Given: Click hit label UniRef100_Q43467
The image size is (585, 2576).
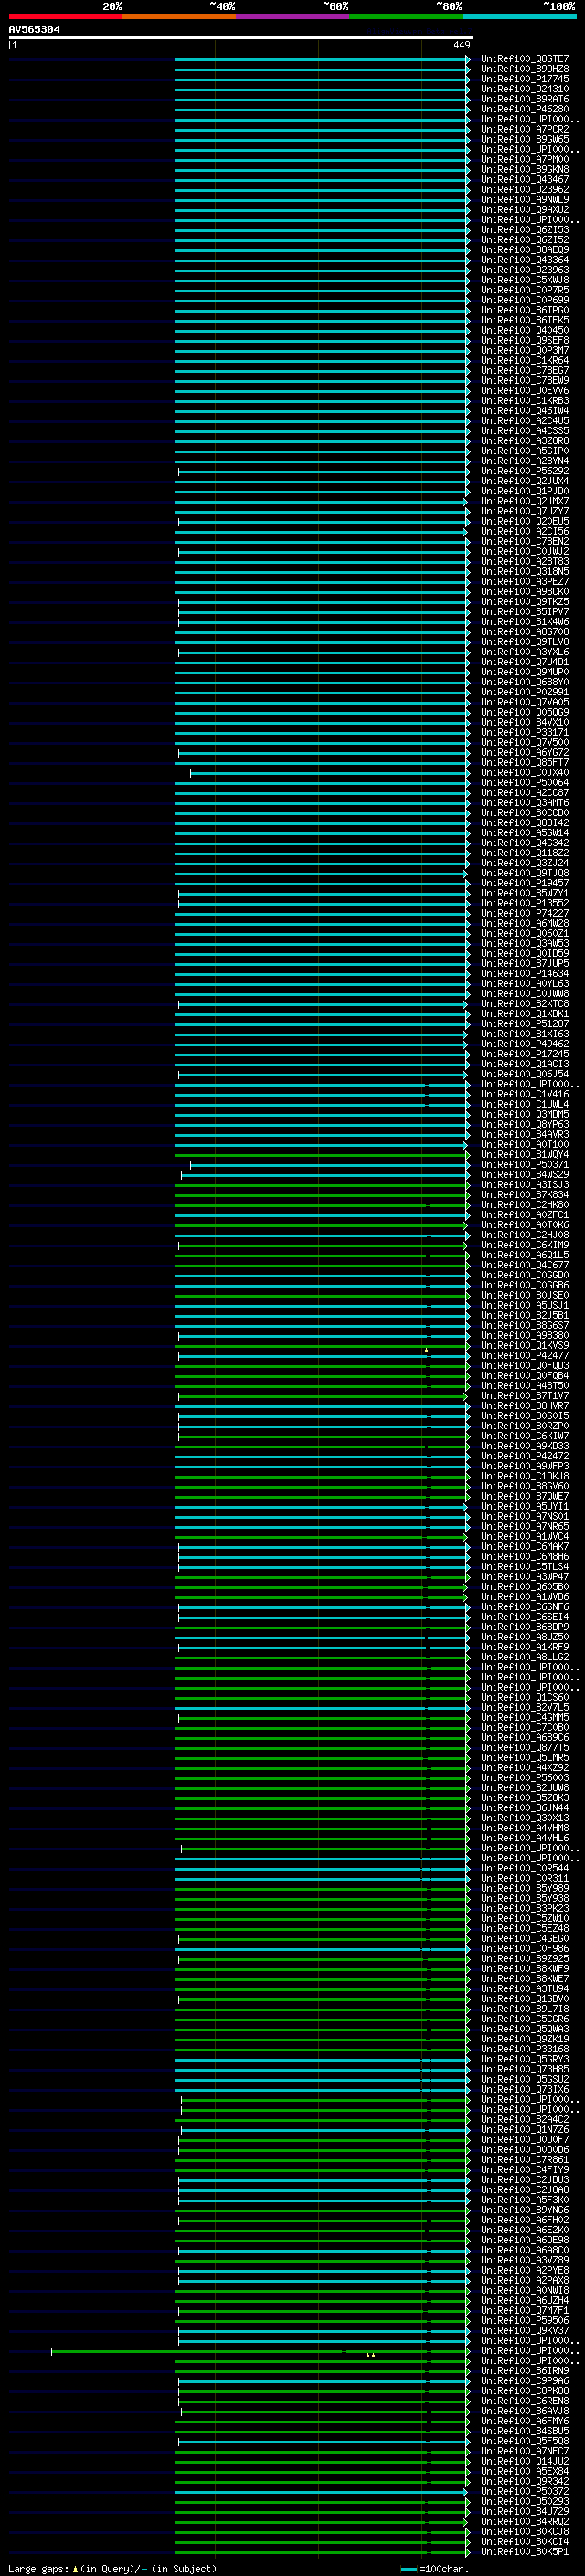Looking at the screenshot, I should pyautogui.click(x=525, y=180).
